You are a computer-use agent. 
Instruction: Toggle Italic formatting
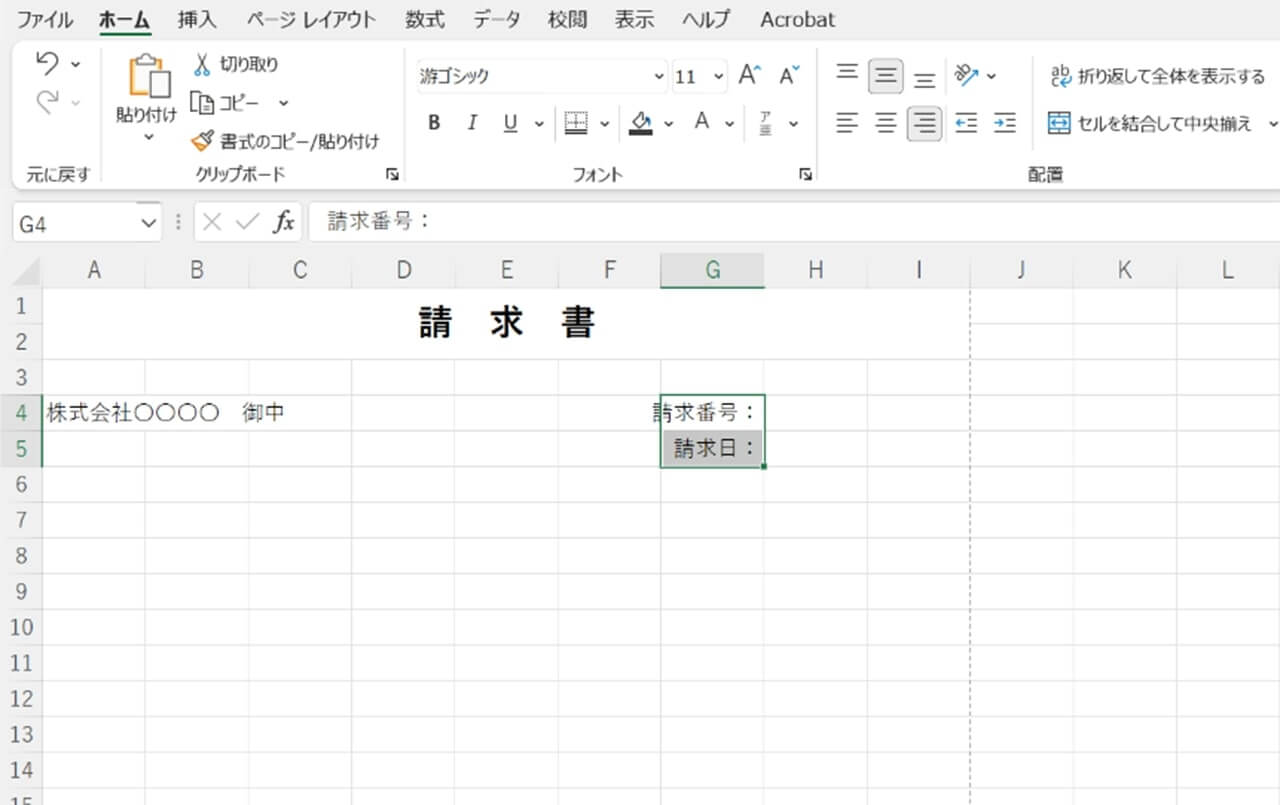[472, 123]
